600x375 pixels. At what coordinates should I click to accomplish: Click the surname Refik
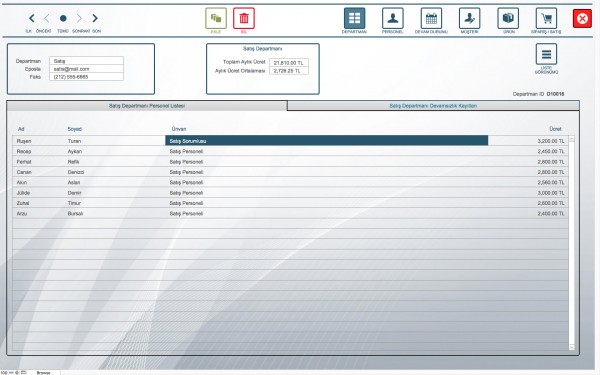point(73,162)
